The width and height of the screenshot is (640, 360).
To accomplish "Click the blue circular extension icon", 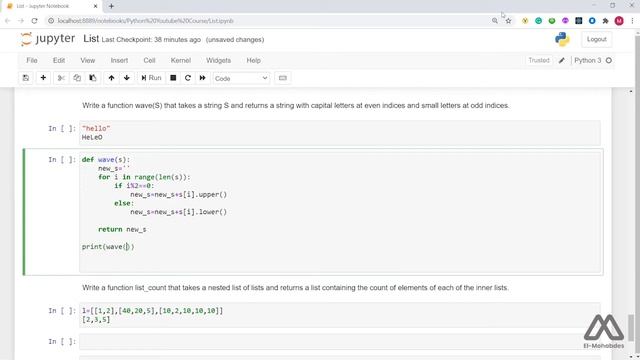I will point(592,20).
